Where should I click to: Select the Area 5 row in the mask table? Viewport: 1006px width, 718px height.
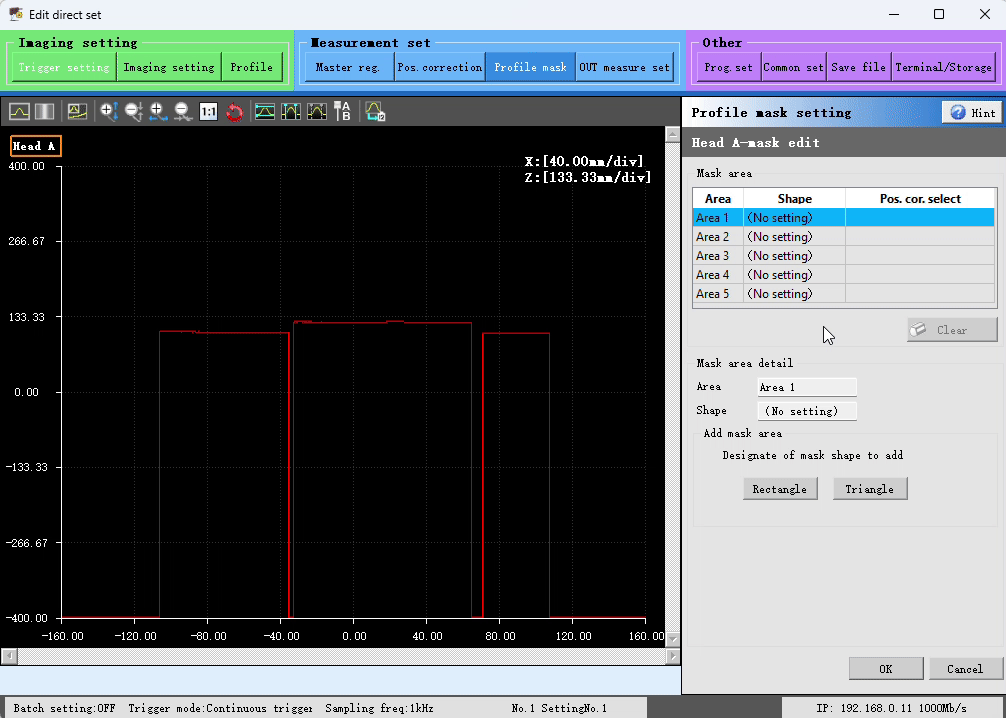pos(844,293)
